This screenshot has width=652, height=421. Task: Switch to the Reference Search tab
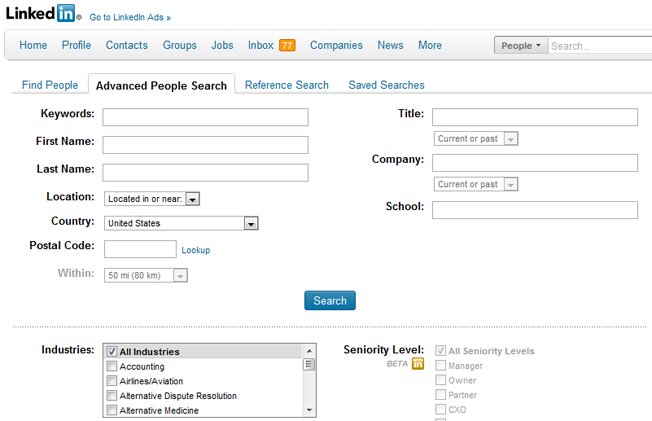[287, 85]
